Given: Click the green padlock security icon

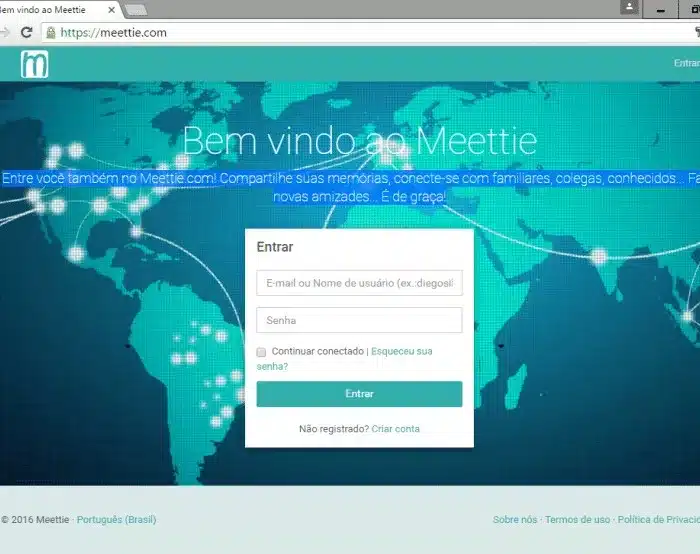Looking at the screenshot, I should tap(50, 32).
